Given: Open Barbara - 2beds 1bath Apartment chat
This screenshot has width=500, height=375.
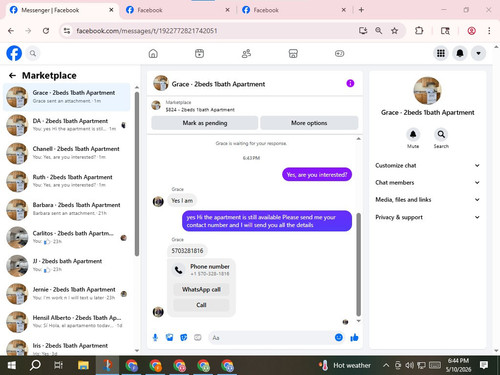Looking at the screenshot, I should [67, 209].
